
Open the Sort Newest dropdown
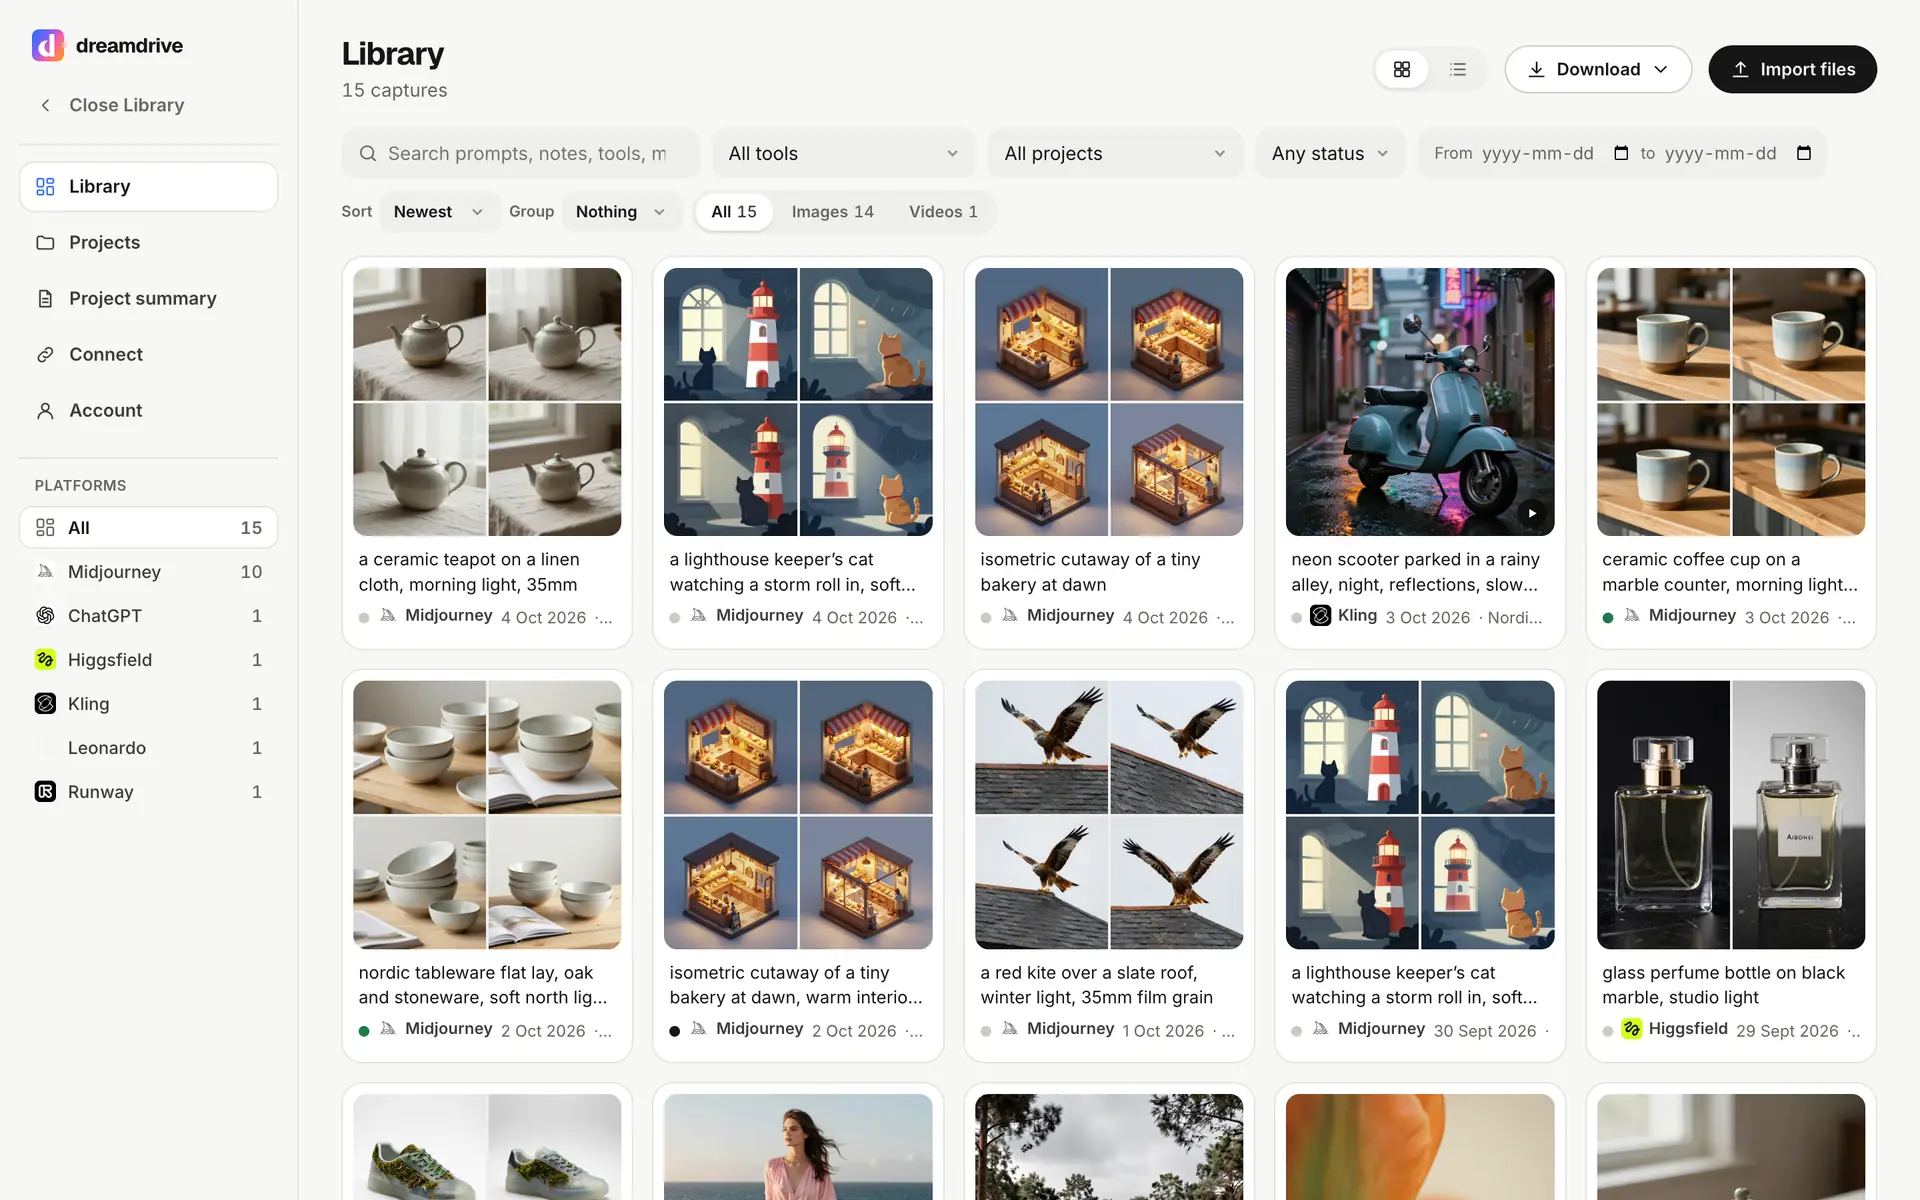439,212
